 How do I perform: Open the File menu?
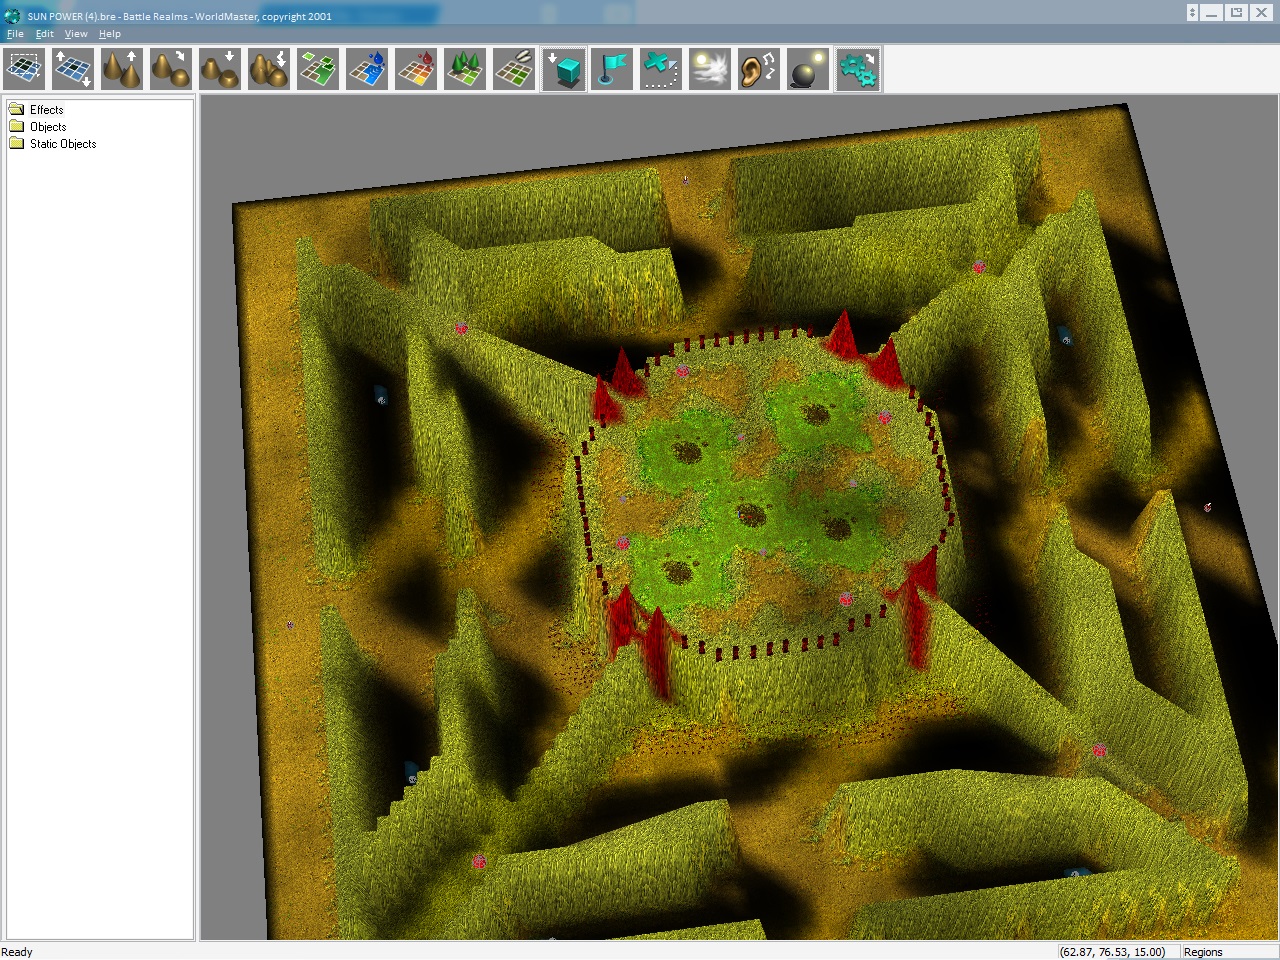15,34
